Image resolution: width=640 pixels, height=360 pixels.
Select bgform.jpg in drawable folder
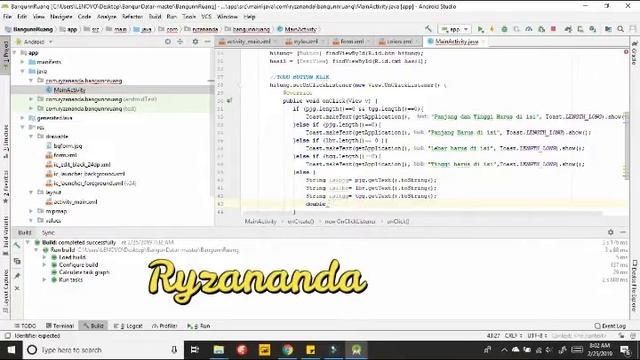pyautogui.click(x=67, y=146)
